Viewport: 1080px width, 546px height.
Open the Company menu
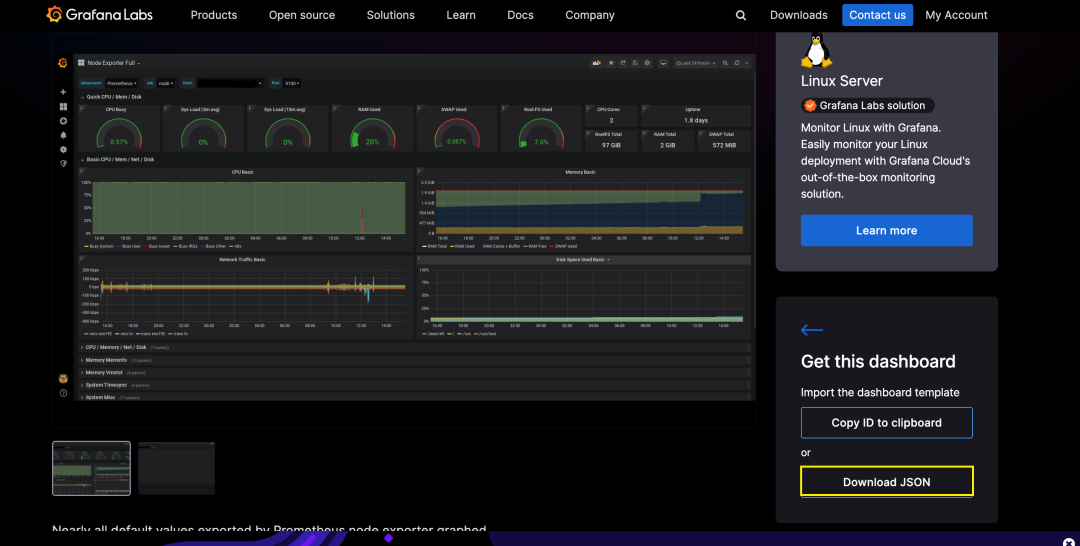pyautogui.click(x=590, y=15)
